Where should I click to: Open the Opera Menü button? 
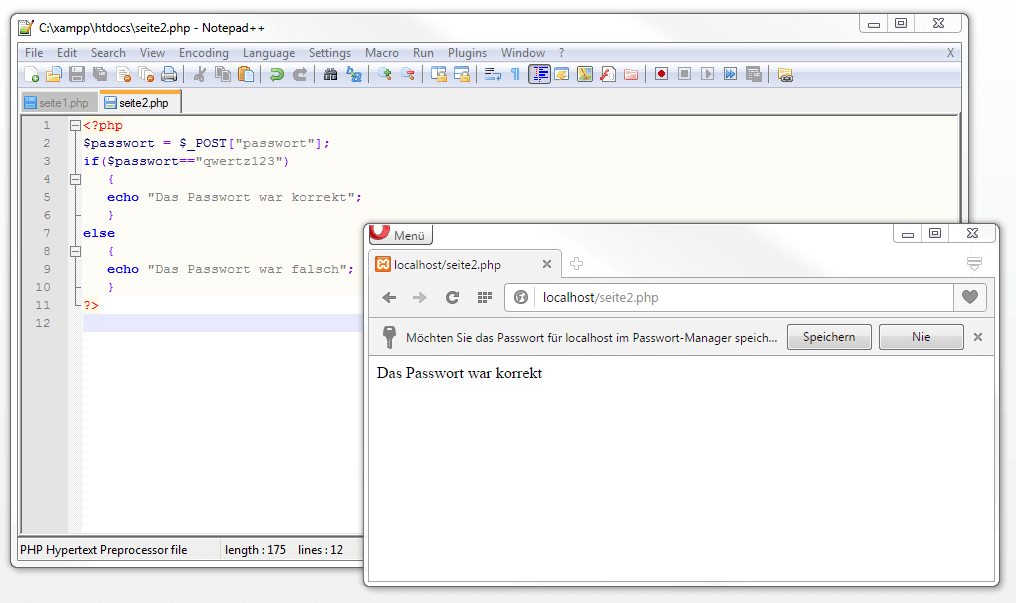[x=400, y=234]
